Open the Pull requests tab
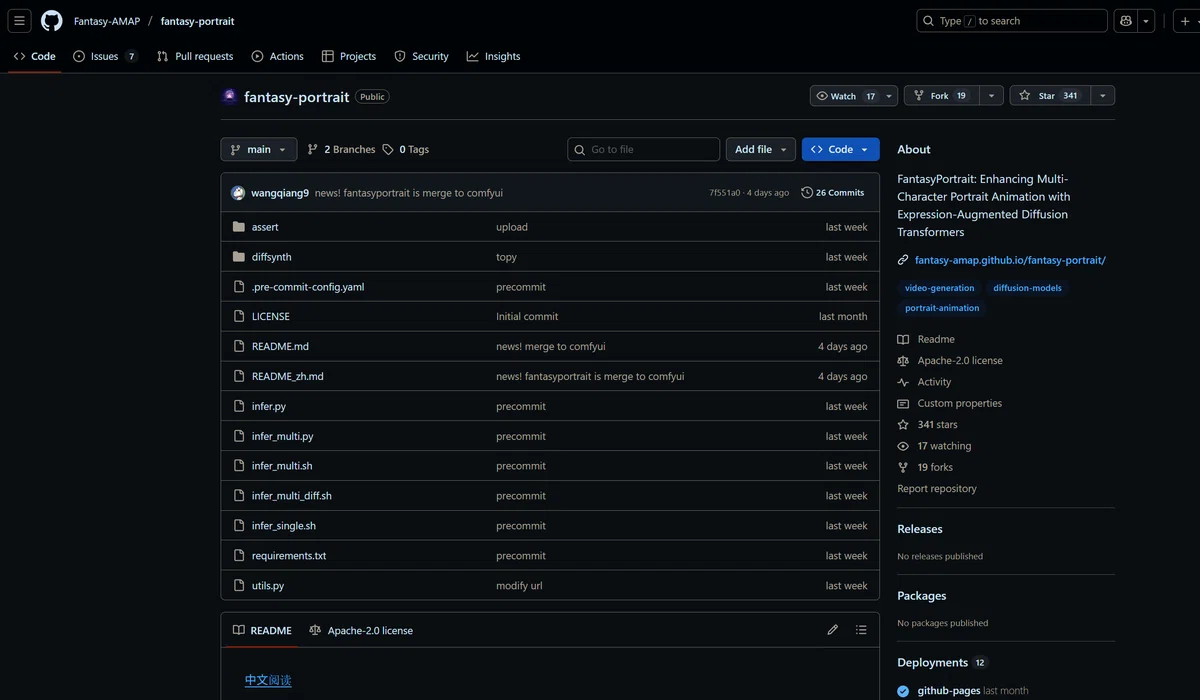The height and width of the screenshot is (700, 1200). (x=195, y=56)
